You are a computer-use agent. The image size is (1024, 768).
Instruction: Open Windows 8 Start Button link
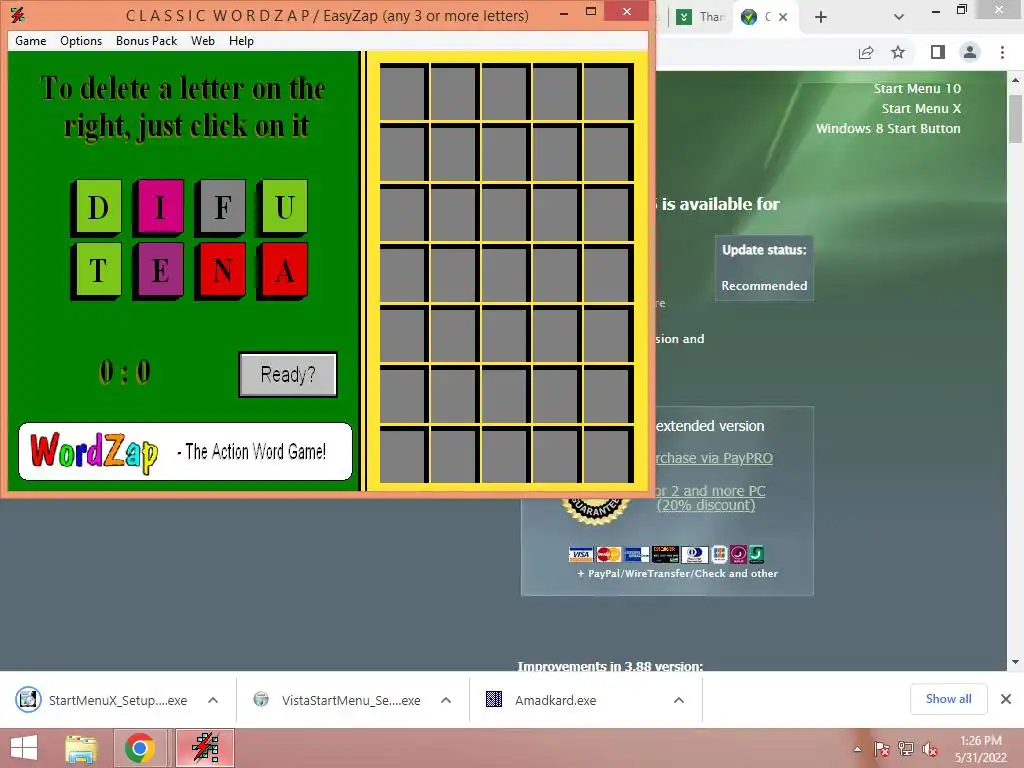888,128
